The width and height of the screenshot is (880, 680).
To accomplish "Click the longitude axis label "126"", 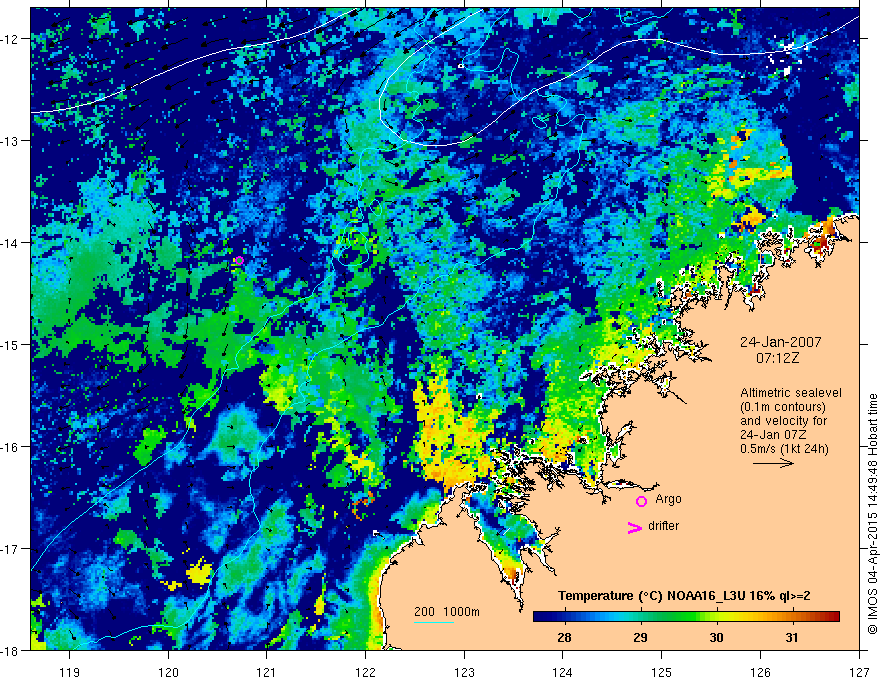I will point(760,672).
